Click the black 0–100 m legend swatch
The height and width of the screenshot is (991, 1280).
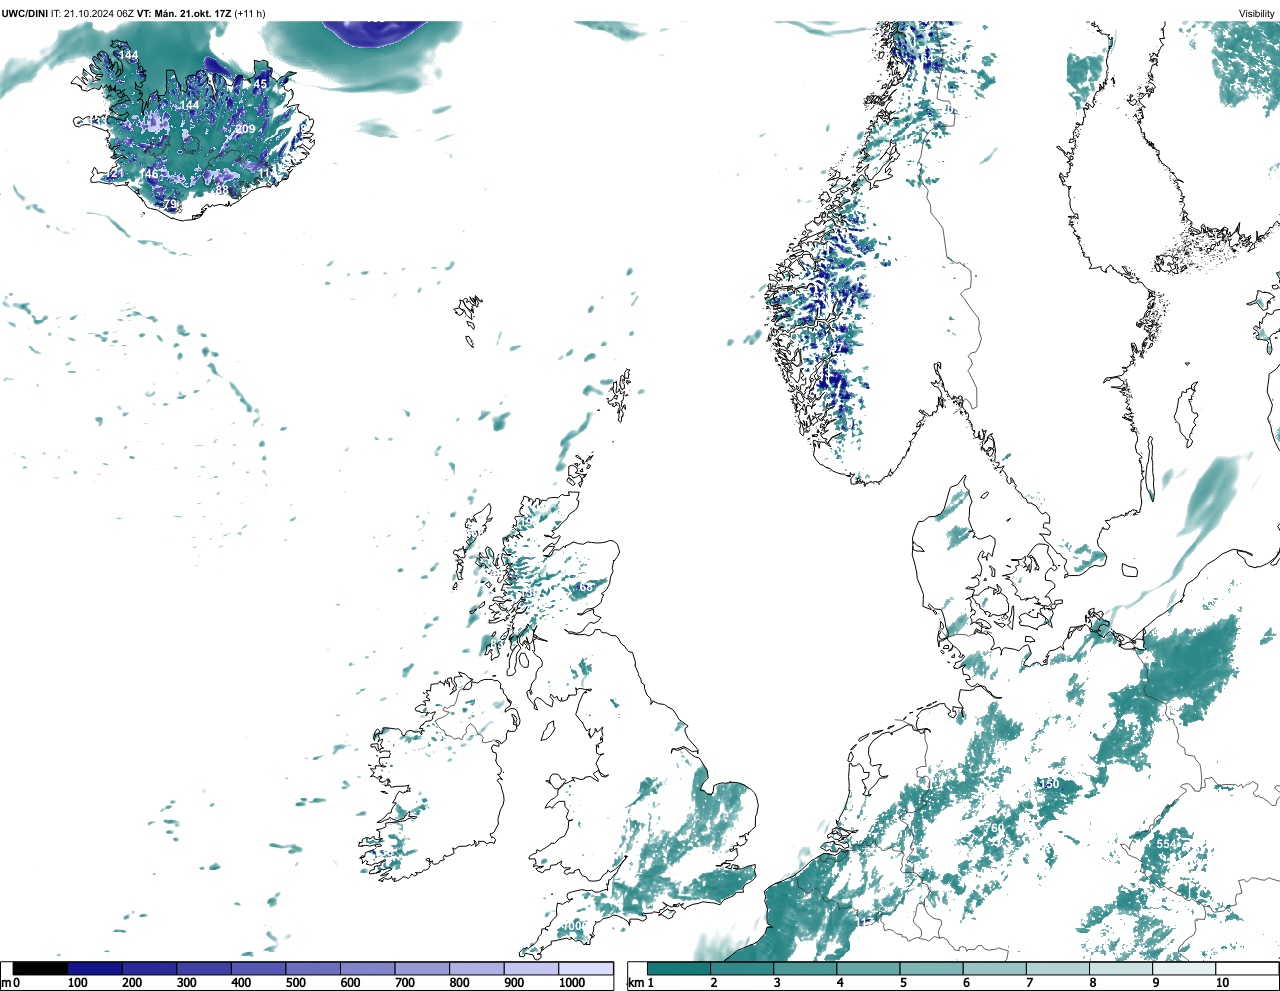click(x=41, y=968)
